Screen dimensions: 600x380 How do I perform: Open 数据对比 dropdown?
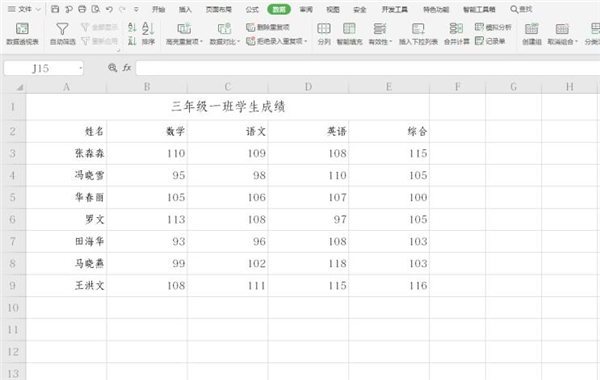(225, 34)
